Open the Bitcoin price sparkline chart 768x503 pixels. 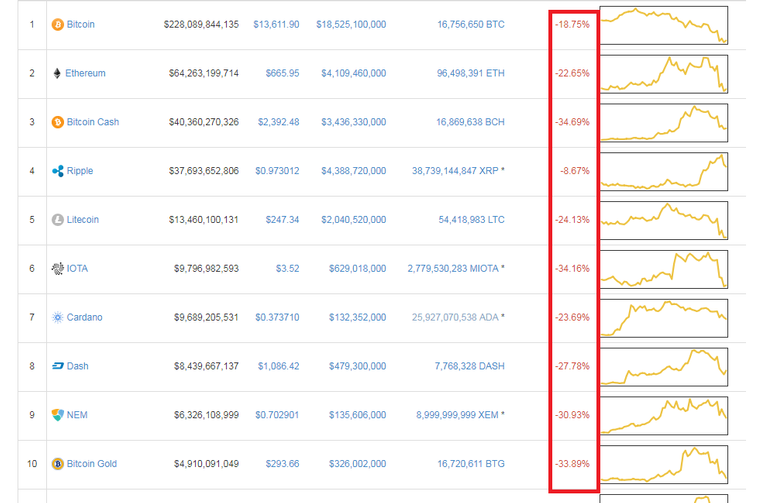[x=664, y=25]
